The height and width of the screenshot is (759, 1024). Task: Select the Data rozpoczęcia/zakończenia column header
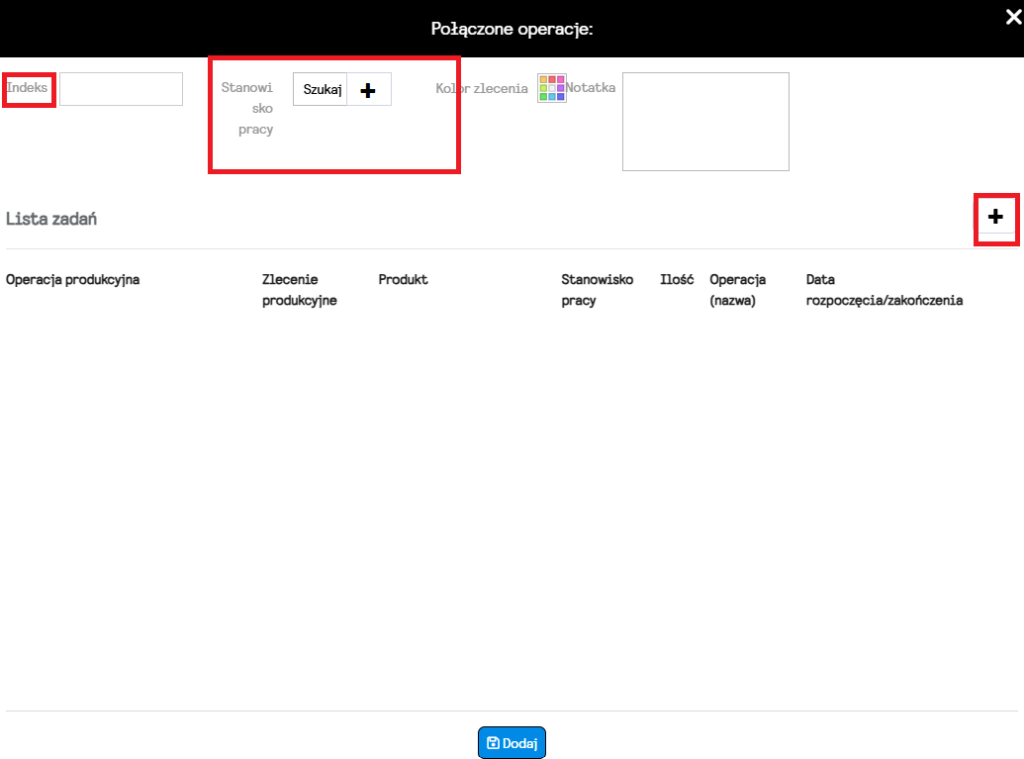[x=884, y=290]
